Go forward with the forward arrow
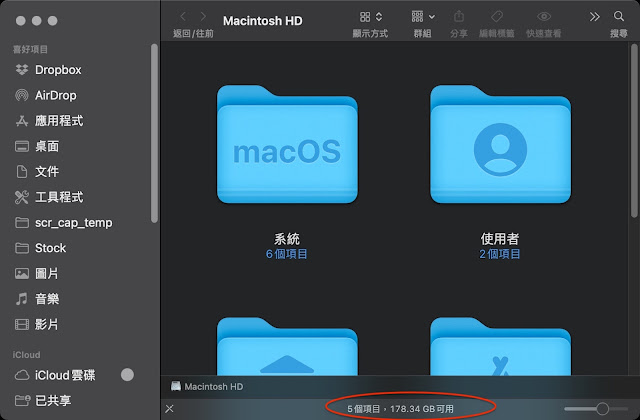The width and height of the screenshot is (640, 420). pyautogui.click(x=203, y=16)
